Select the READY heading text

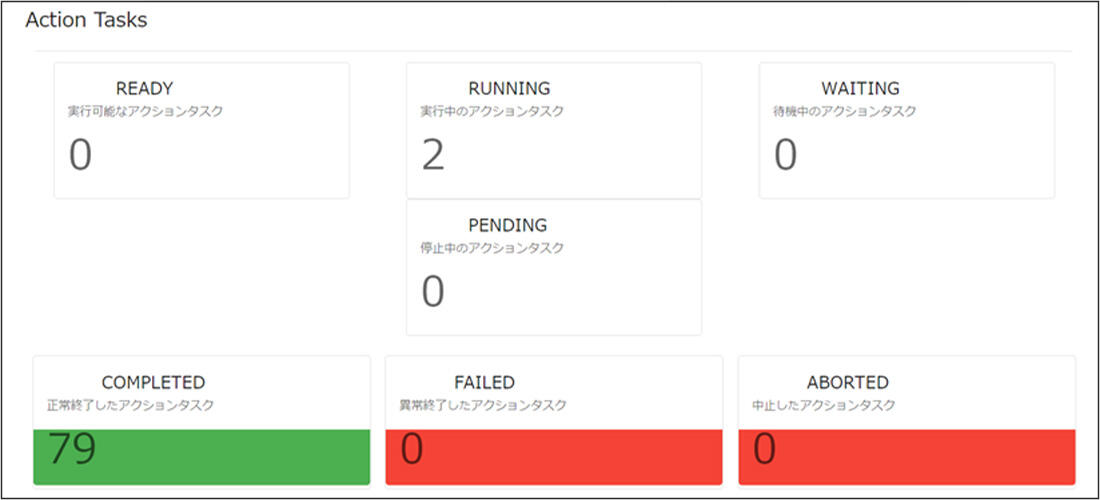(x=145, y=88)
